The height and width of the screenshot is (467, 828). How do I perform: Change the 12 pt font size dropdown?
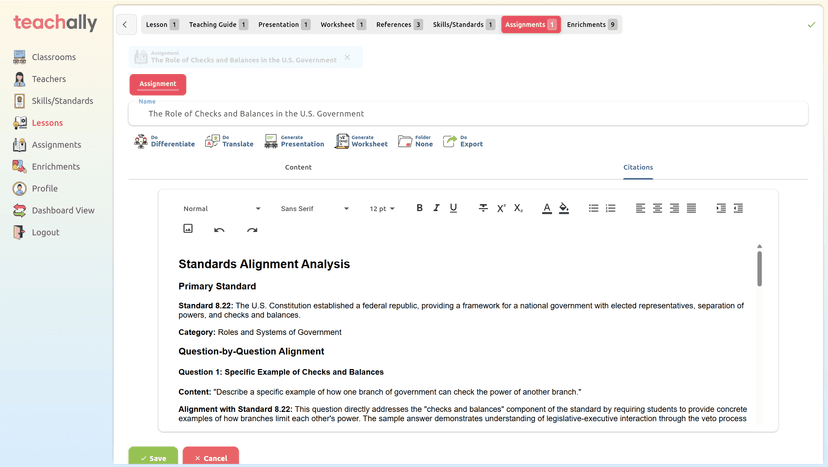click(382, 209)
